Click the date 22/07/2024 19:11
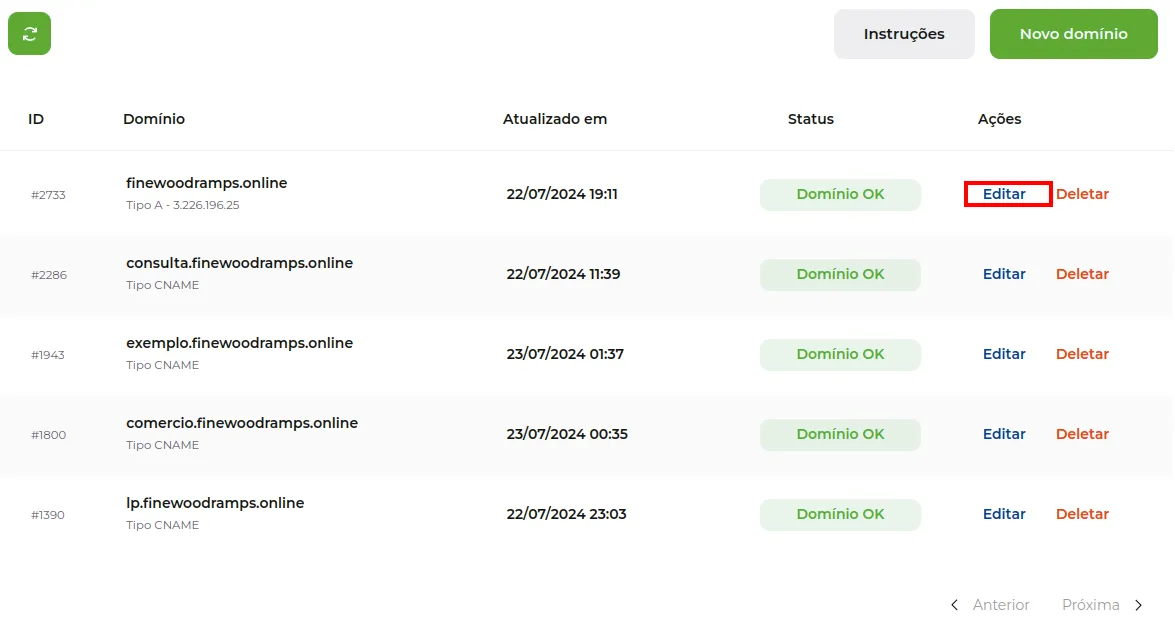Screen dimensions: 1175x644 tap(562, 194)
